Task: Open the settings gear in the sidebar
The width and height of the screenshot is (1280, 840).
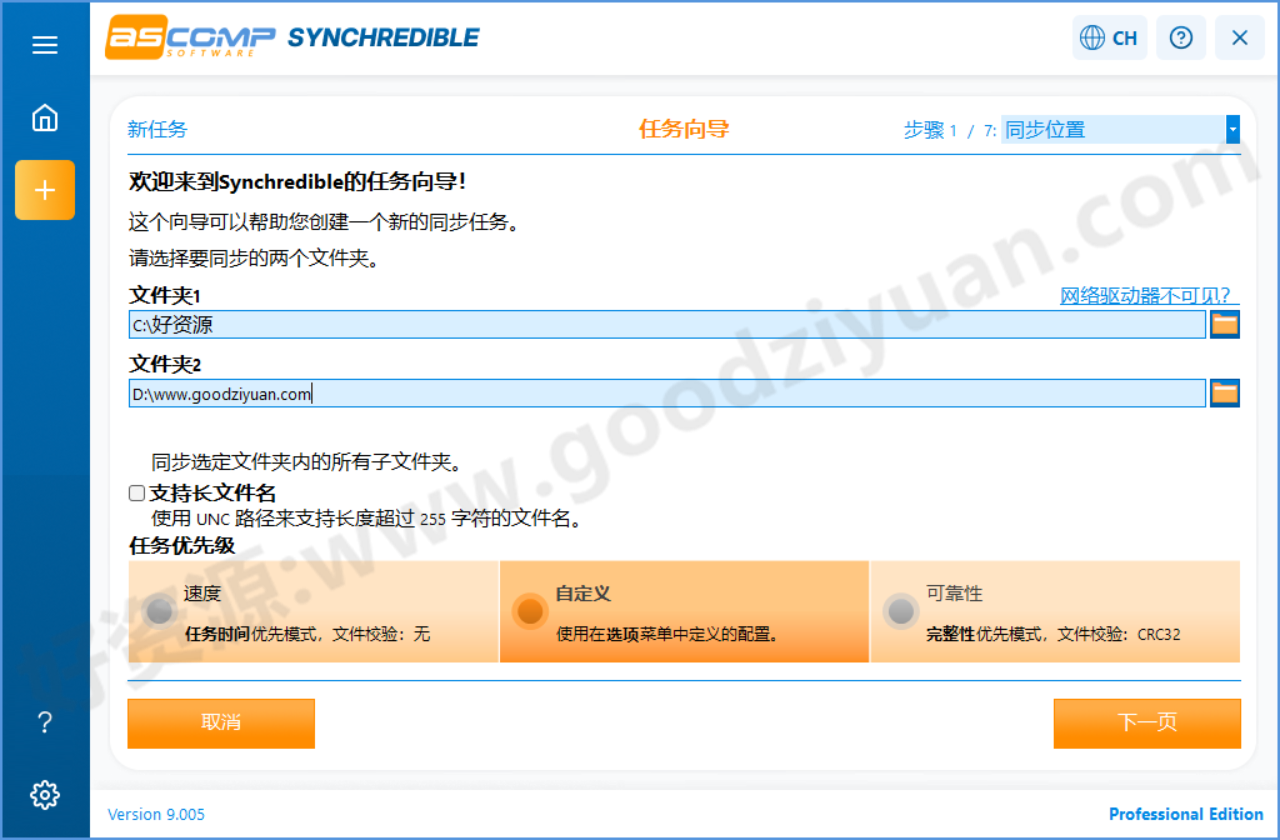Action: coord(44,794)
